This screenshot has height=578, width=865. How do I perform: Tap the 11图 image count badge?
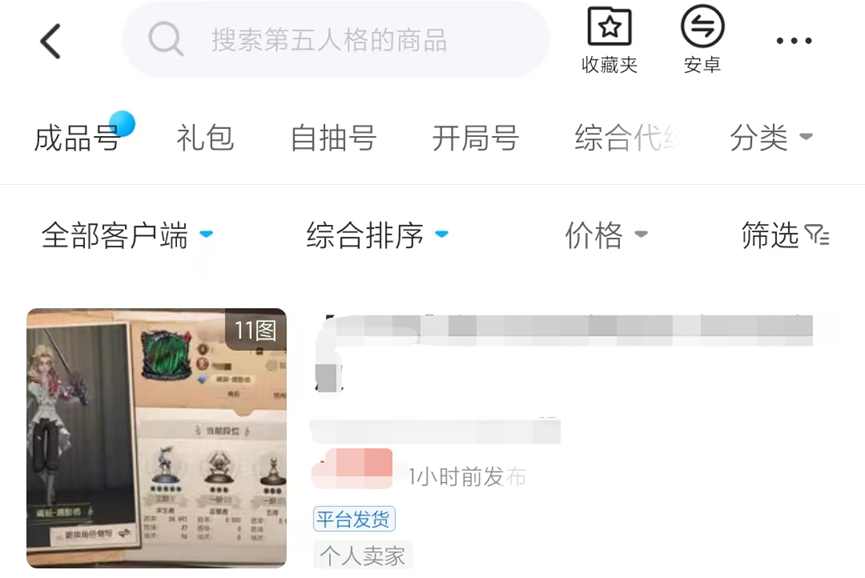click(255, 330)
